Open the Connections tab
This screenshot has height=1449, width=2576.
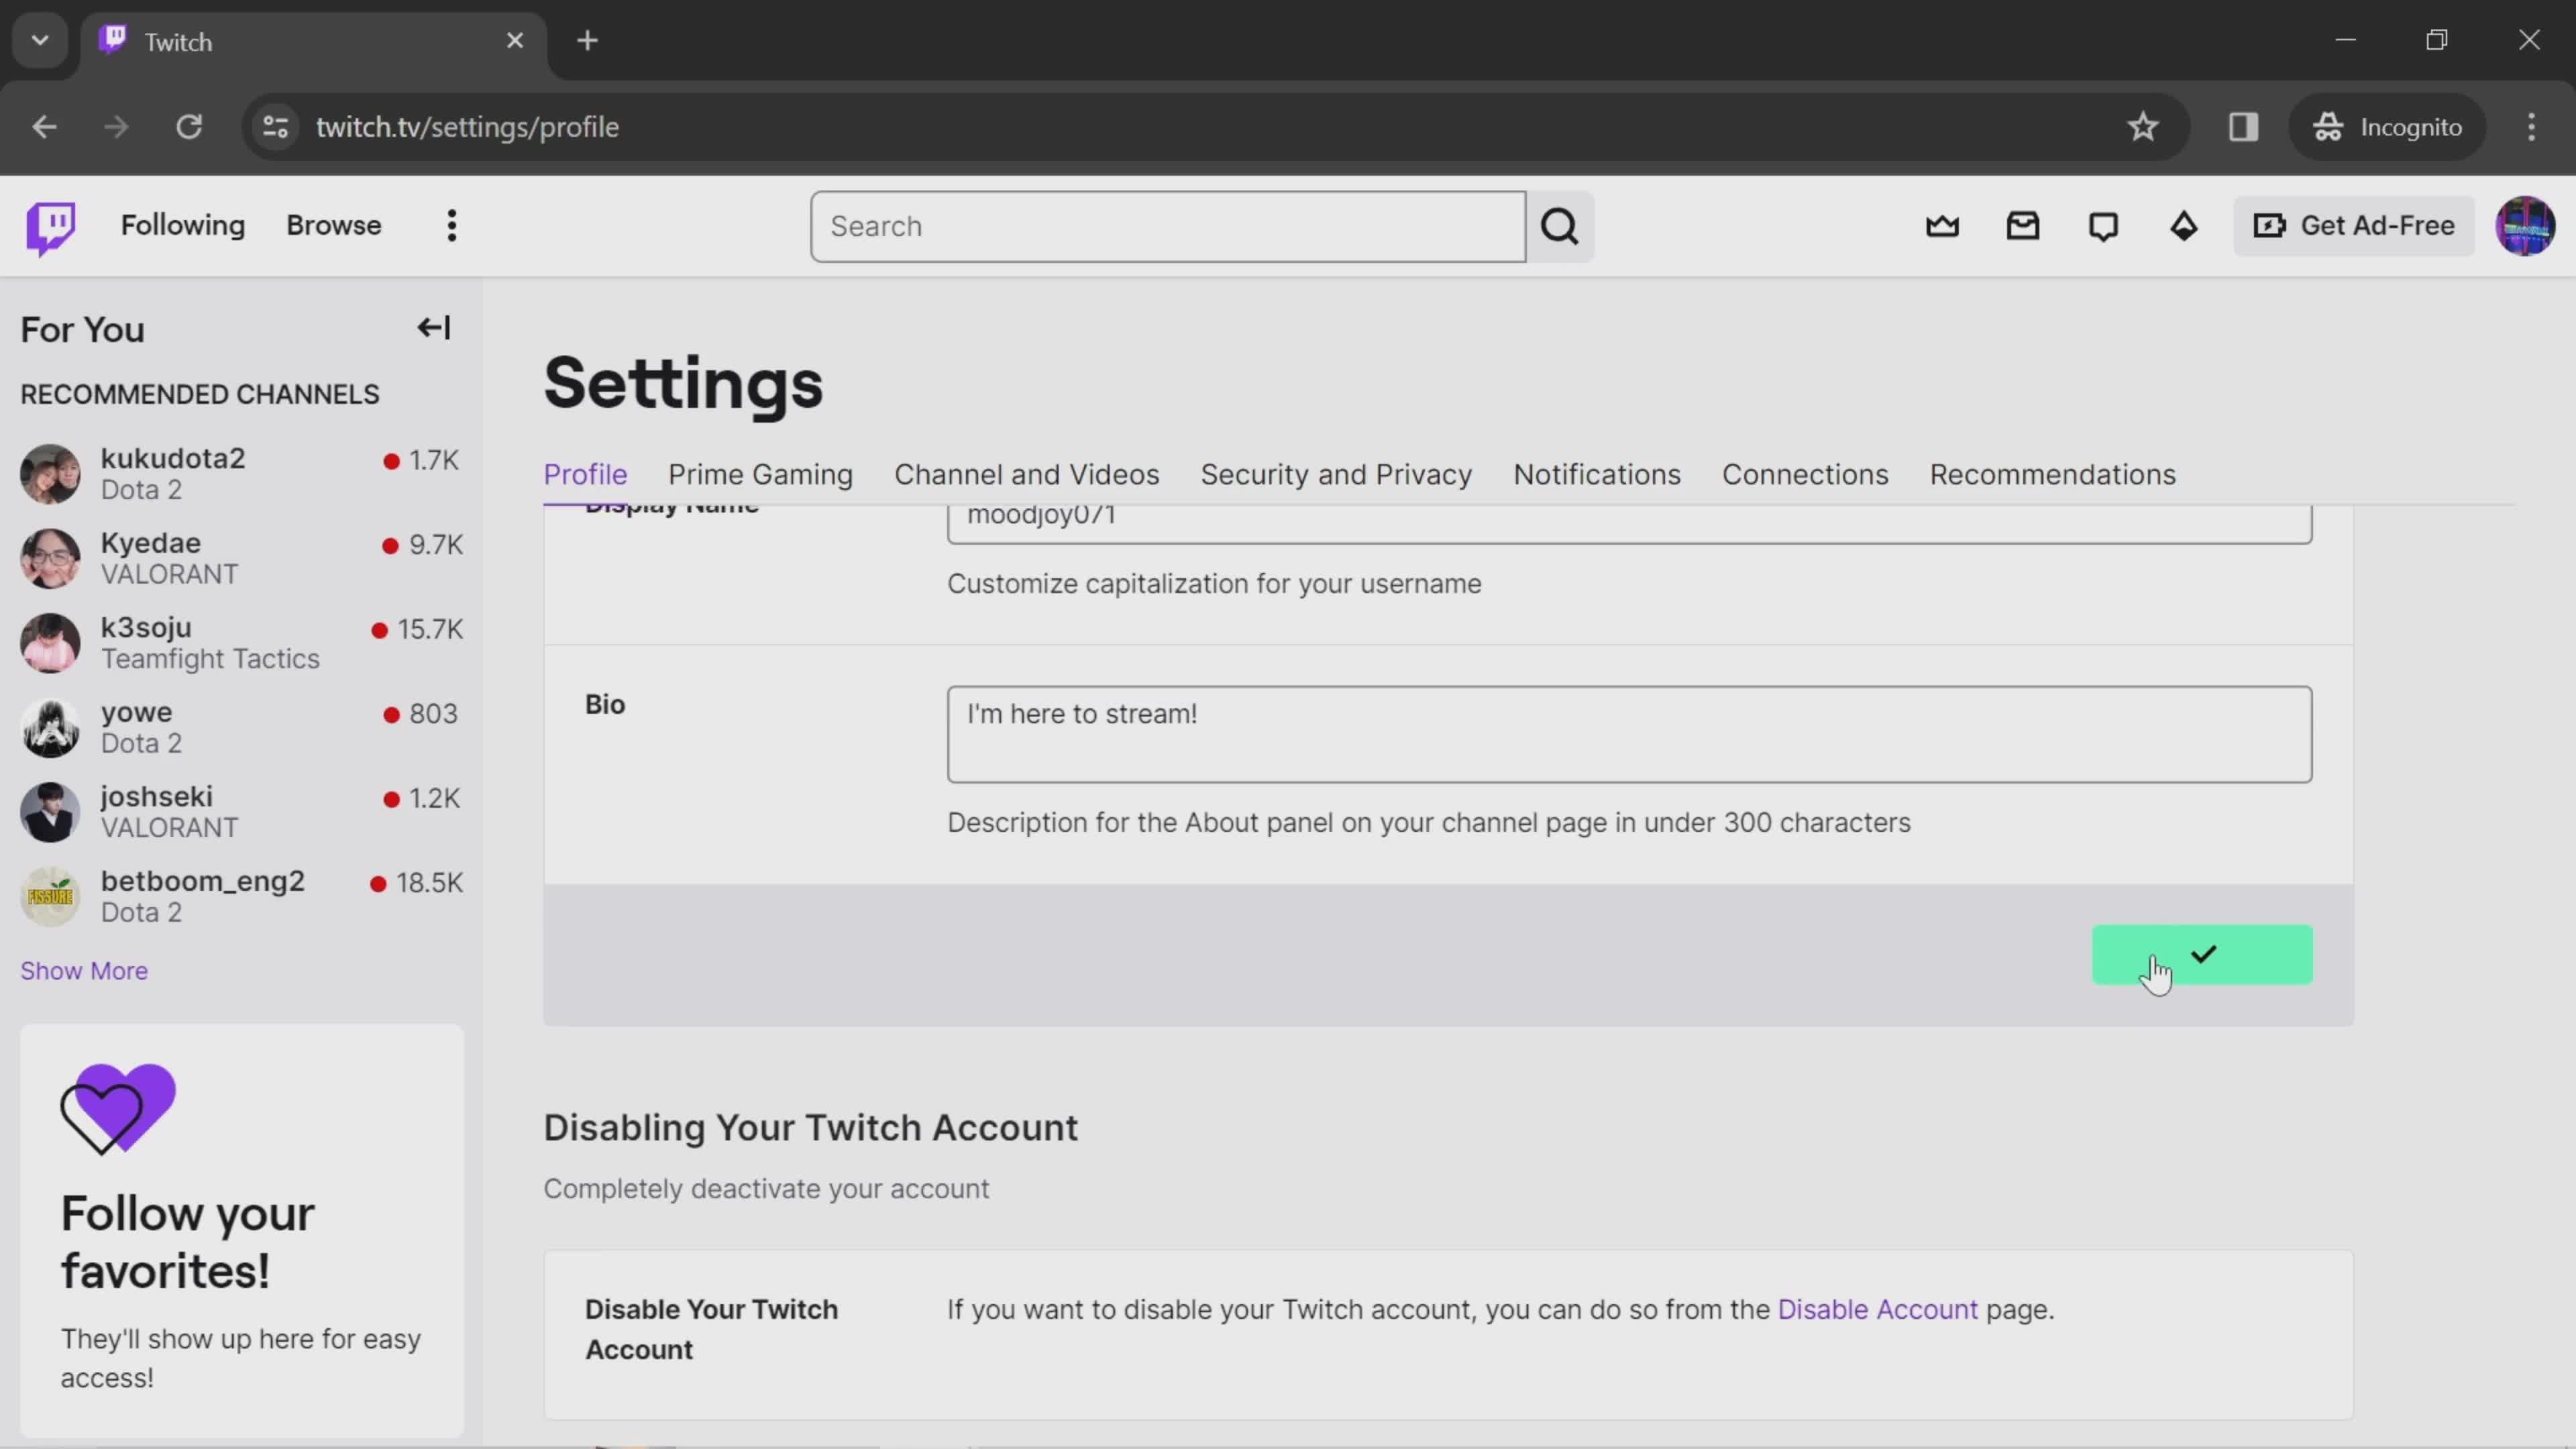click(1805, 475)
